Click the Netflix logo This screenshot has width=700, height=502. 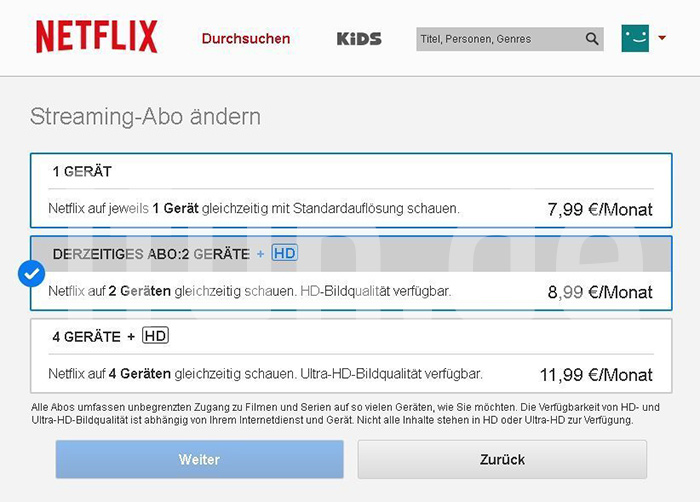pos(96,37)
